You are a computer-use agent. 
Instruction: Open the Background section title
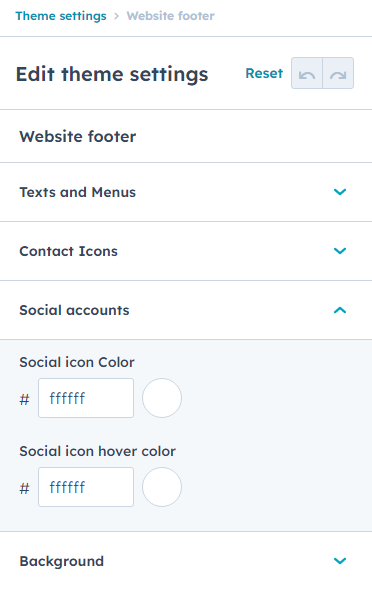[62, 561]
